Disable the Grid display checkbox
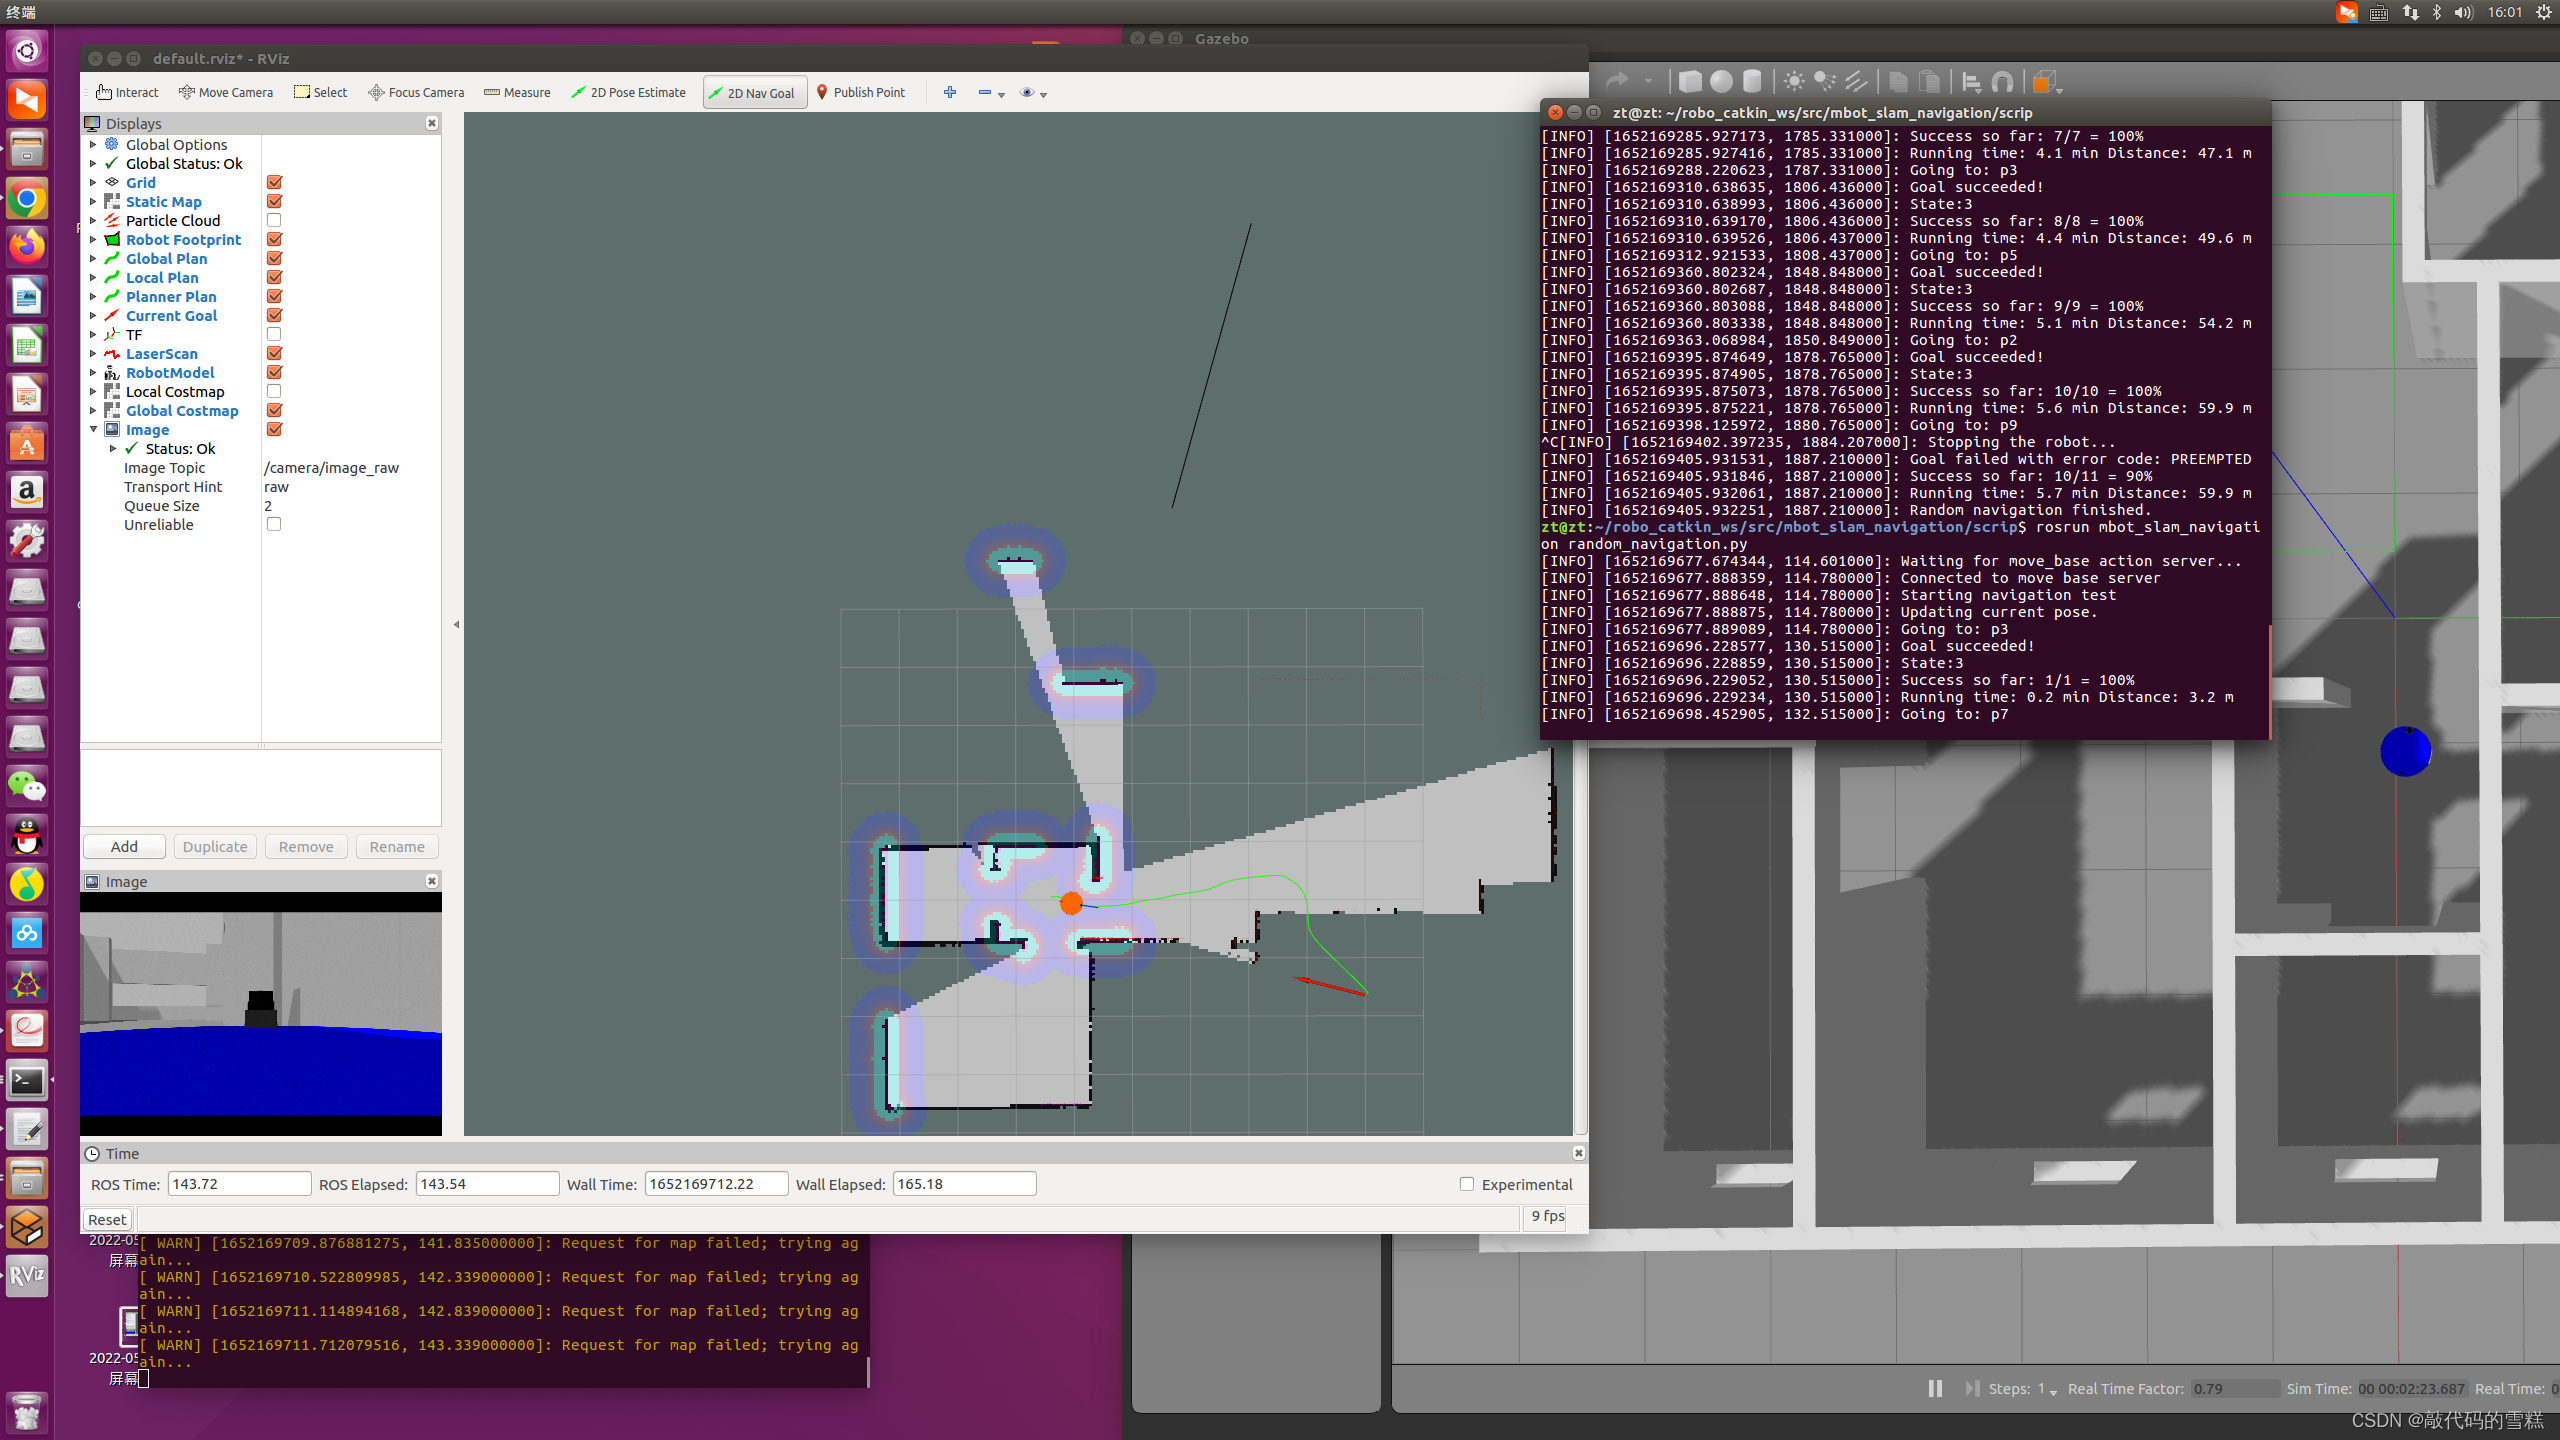The height and width of the screenshot is (1440, 2560). pyautogui.click(x=274, y=182)
